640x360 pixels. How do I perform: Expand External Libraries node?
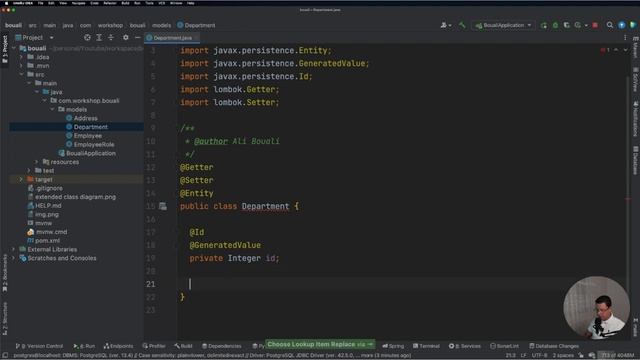(x=14, y=249)
